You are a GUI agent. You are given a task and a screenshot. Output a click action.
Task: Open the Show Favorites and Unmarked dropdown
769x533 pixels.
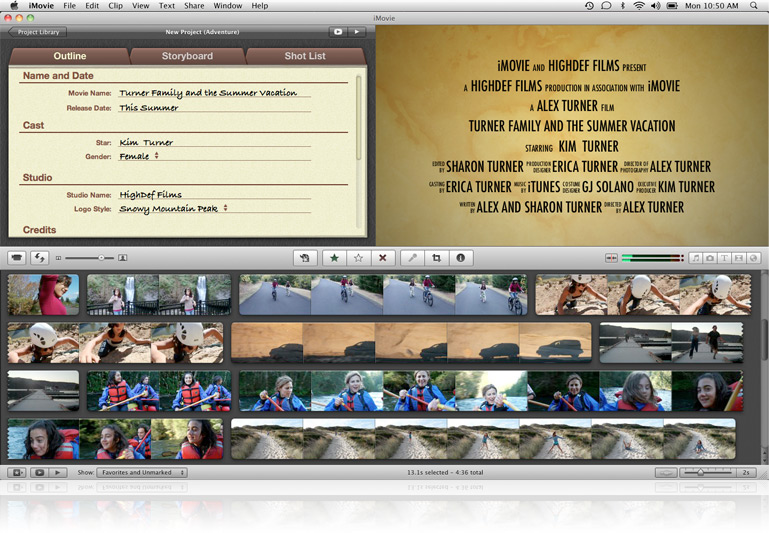pyautogui.click(x=142, y=472)
